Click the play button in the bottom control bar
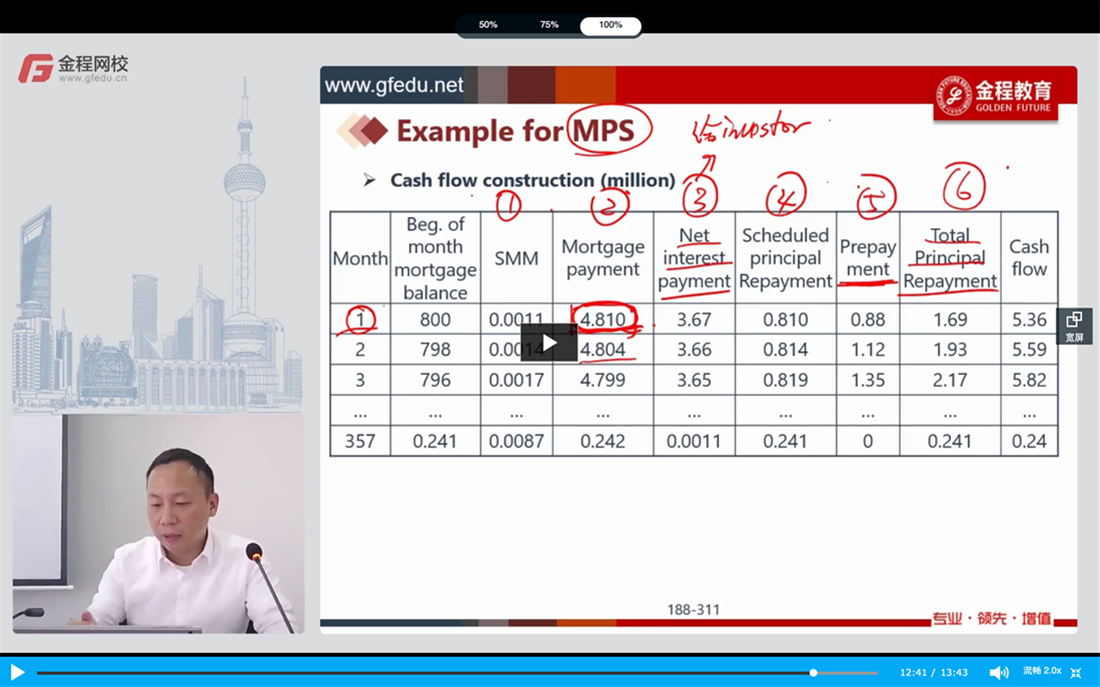This screenshot has width=1100, height=687. [17, 672]
